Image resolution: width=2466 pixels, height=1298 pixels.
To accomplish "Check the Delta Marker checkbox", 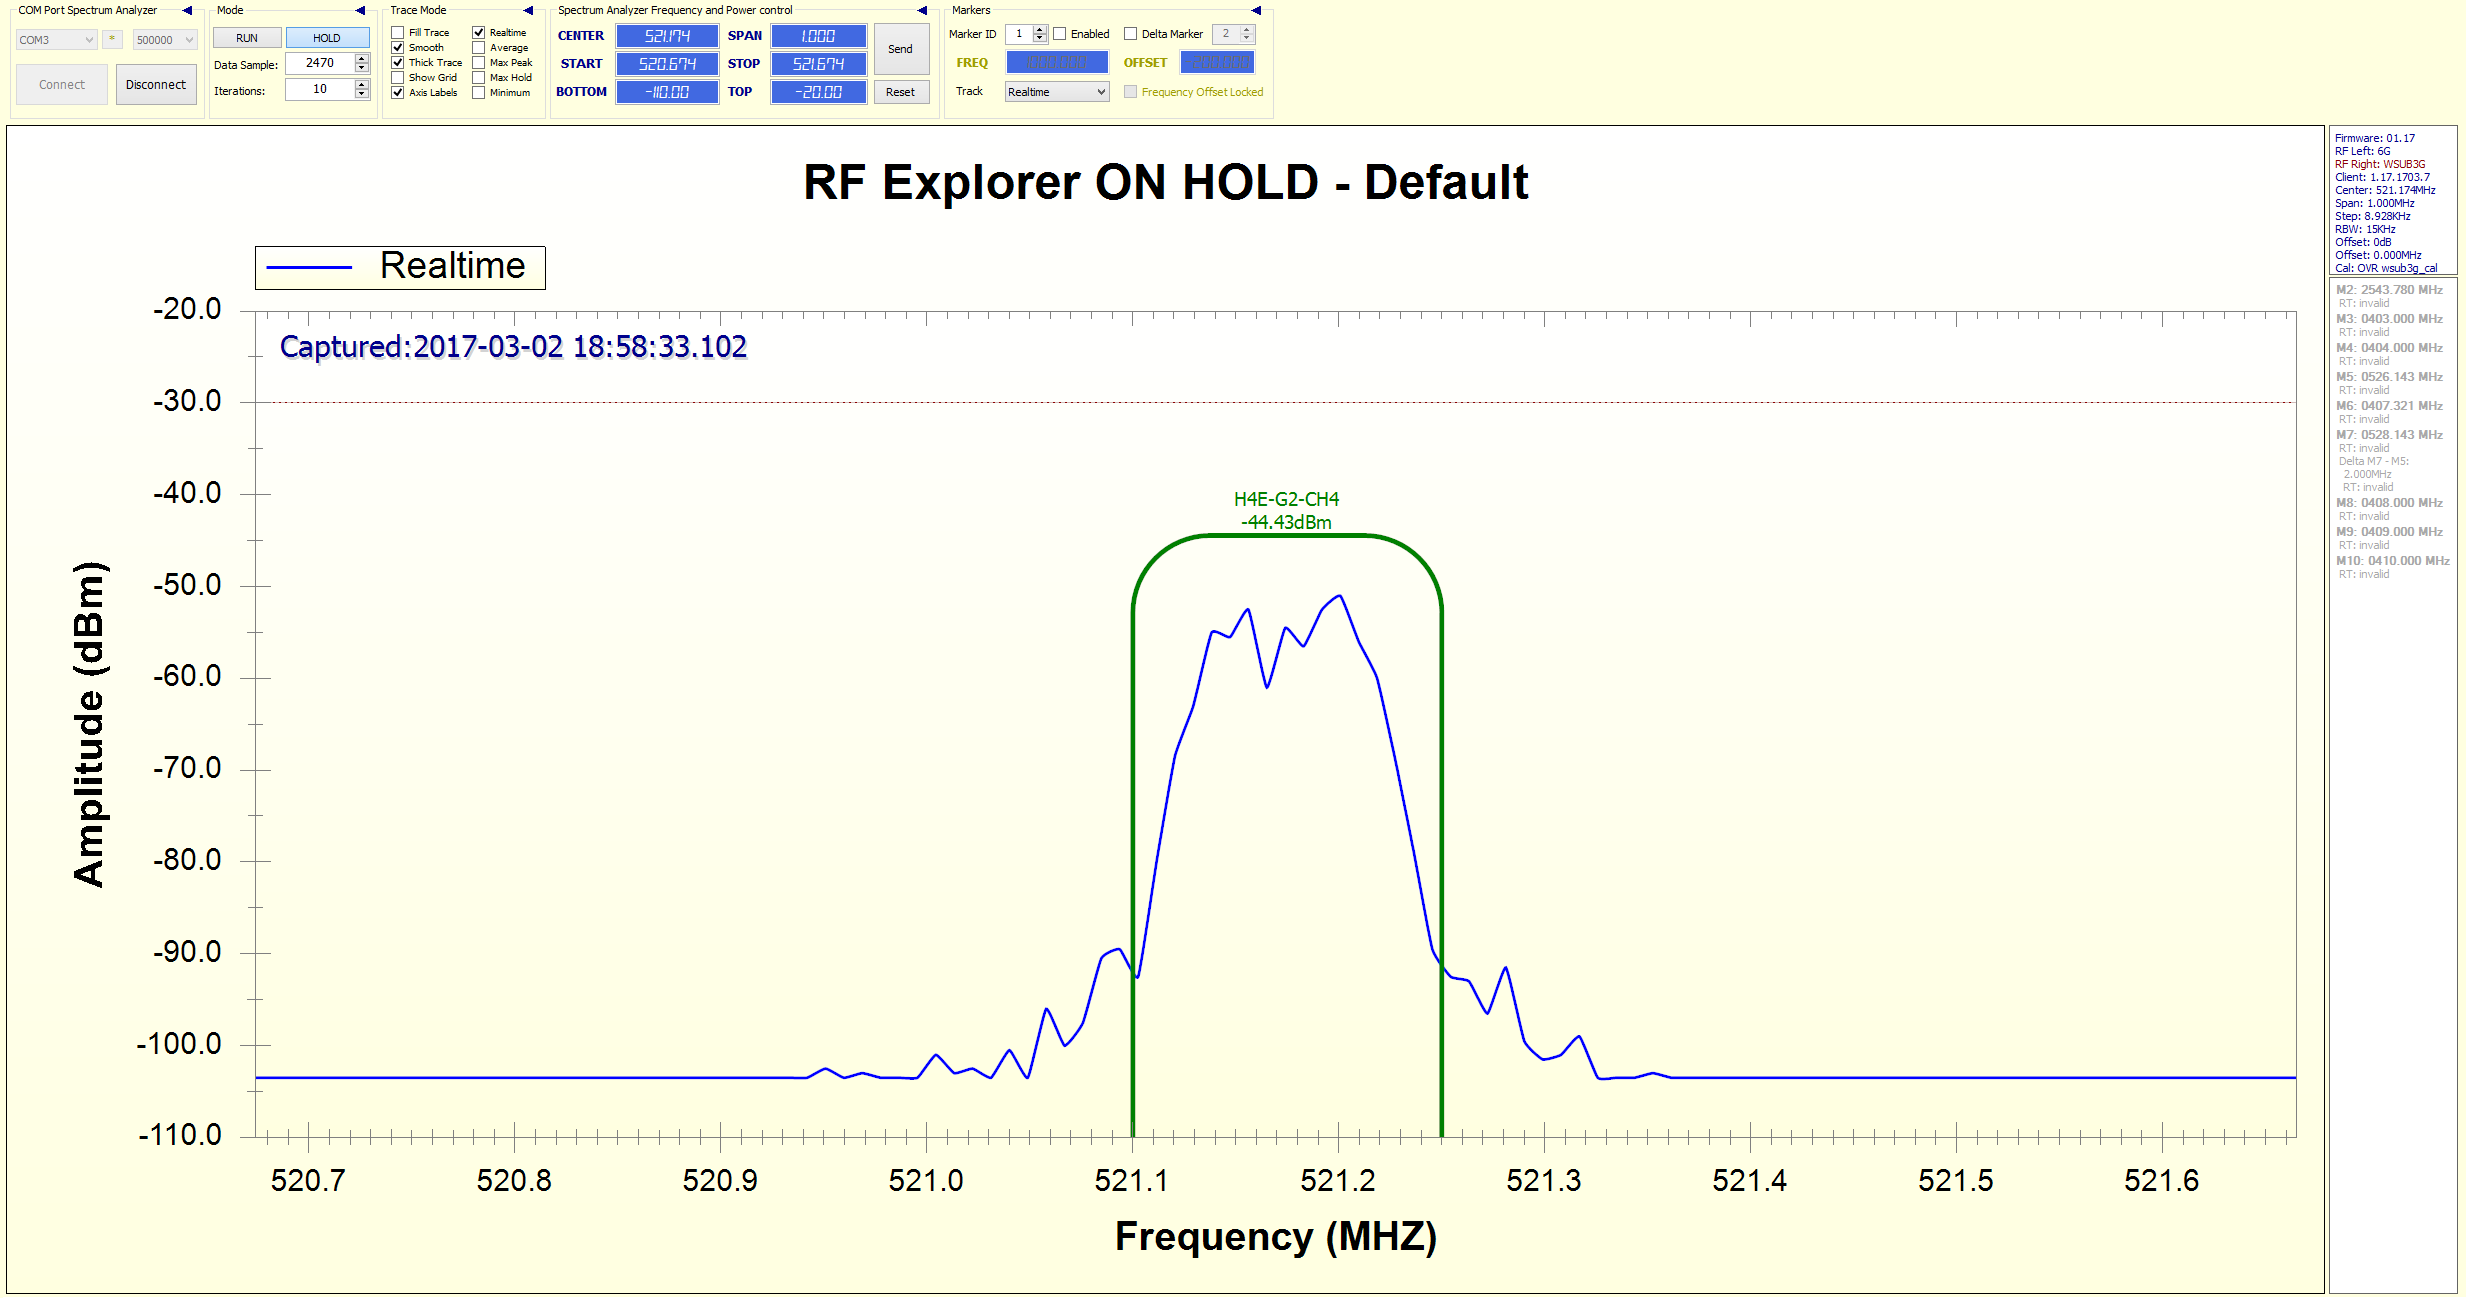I will tap(1131, 34).
